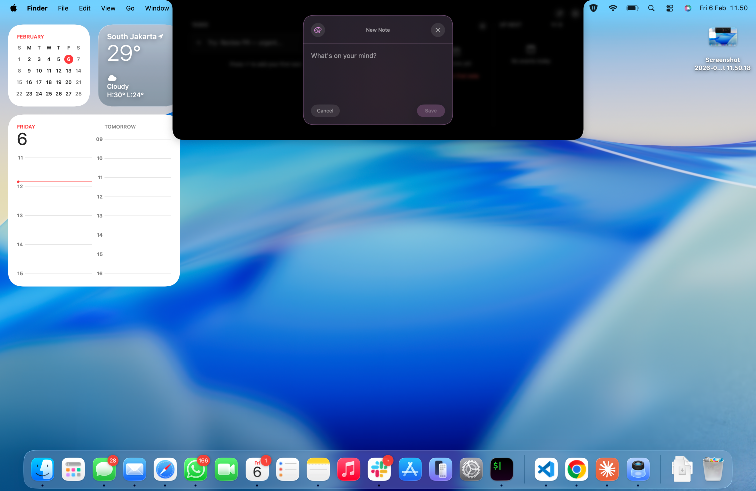Select the Screenshot file on the desktop
Viewport: 756px width, 491px height.
(x=722, y=40)
